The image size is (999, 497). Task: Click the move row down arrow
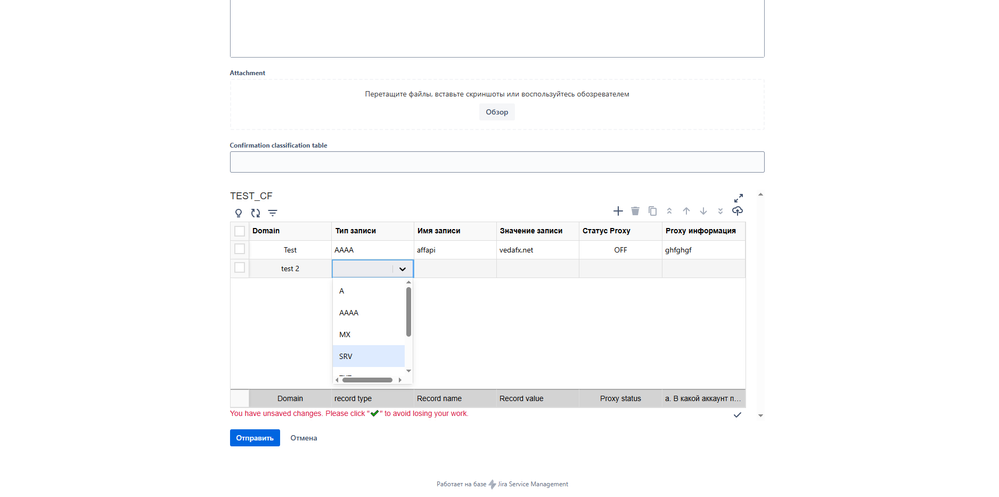pyautogui.click(x=703, y=211)
